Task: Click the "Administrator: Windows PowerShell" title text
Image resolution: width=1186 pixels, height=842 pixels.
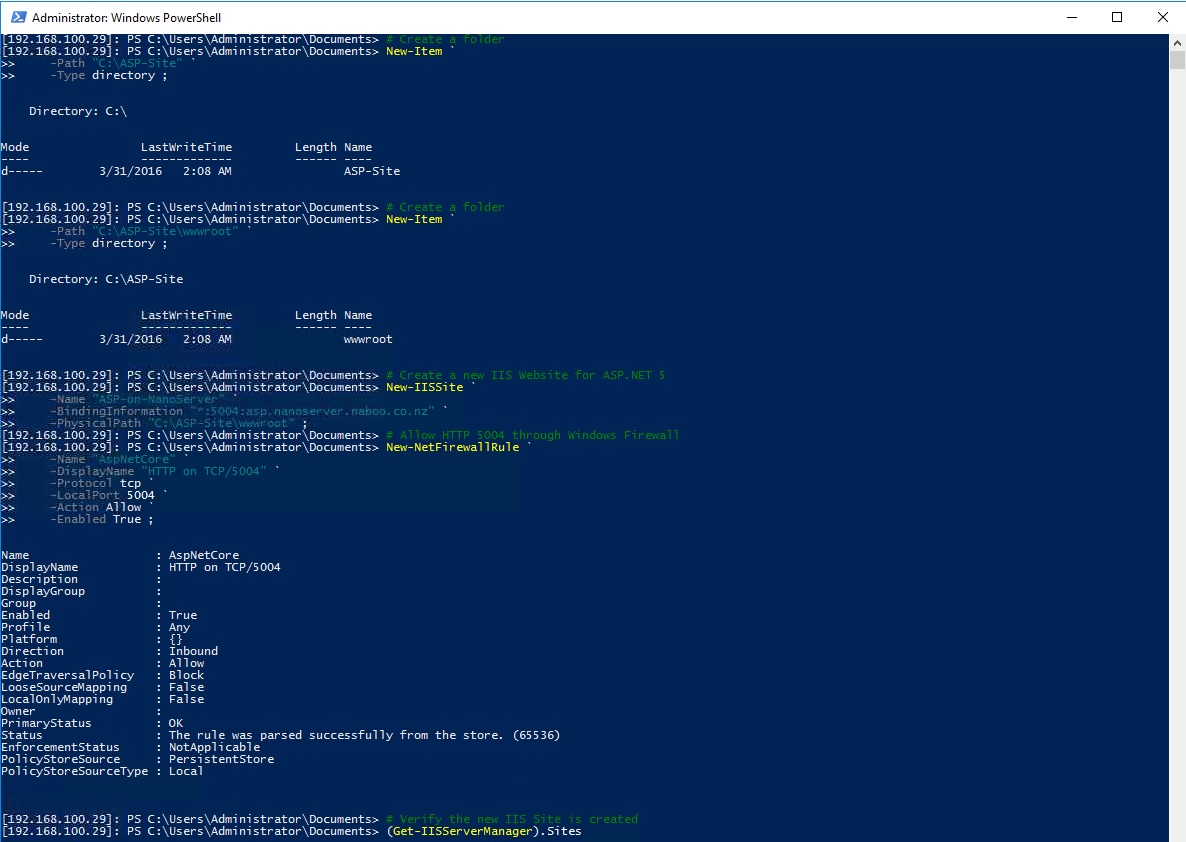Action: [x=126, y=17]
